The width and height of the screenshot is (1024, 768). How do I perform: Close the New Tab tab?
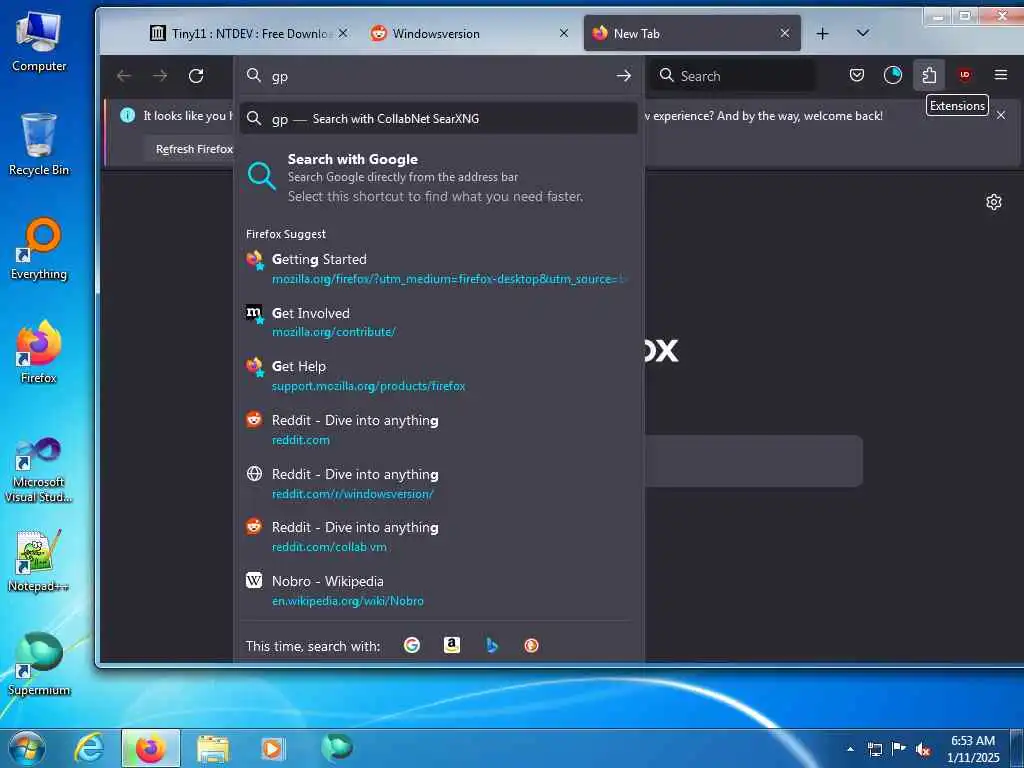pyautogui.click(x=785, y=33)
